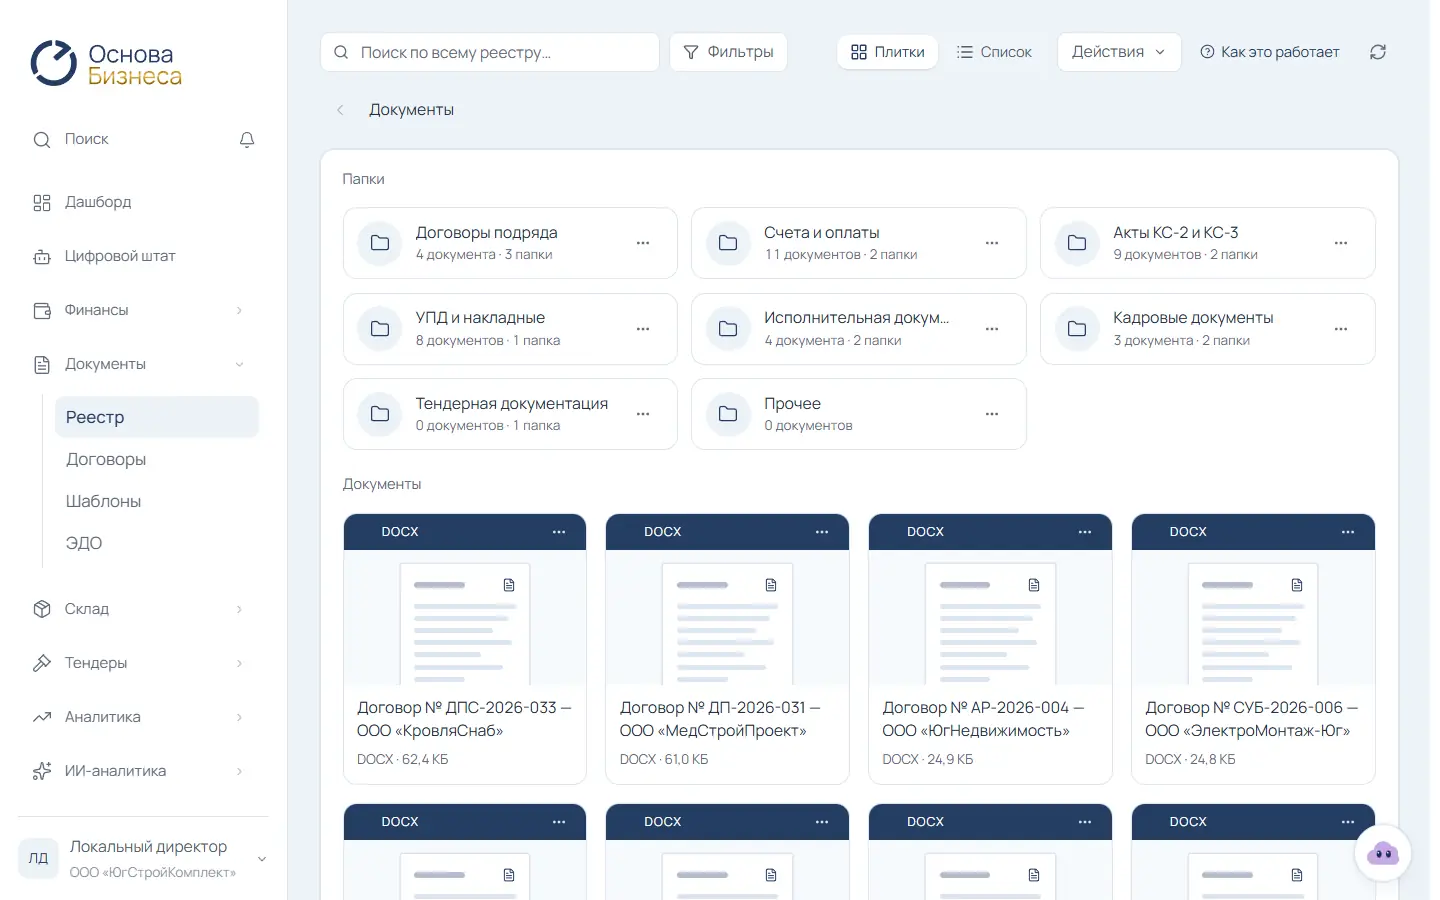
Task: Open more options for Исполнительная документация folder
Action: pyautogui.click(x=992, y=329)
